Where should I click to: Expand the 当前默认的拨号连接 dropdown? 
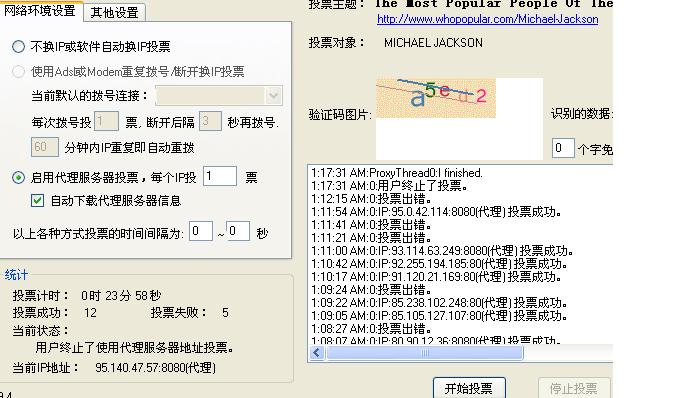pyautogui.click(x=274, y=95)
